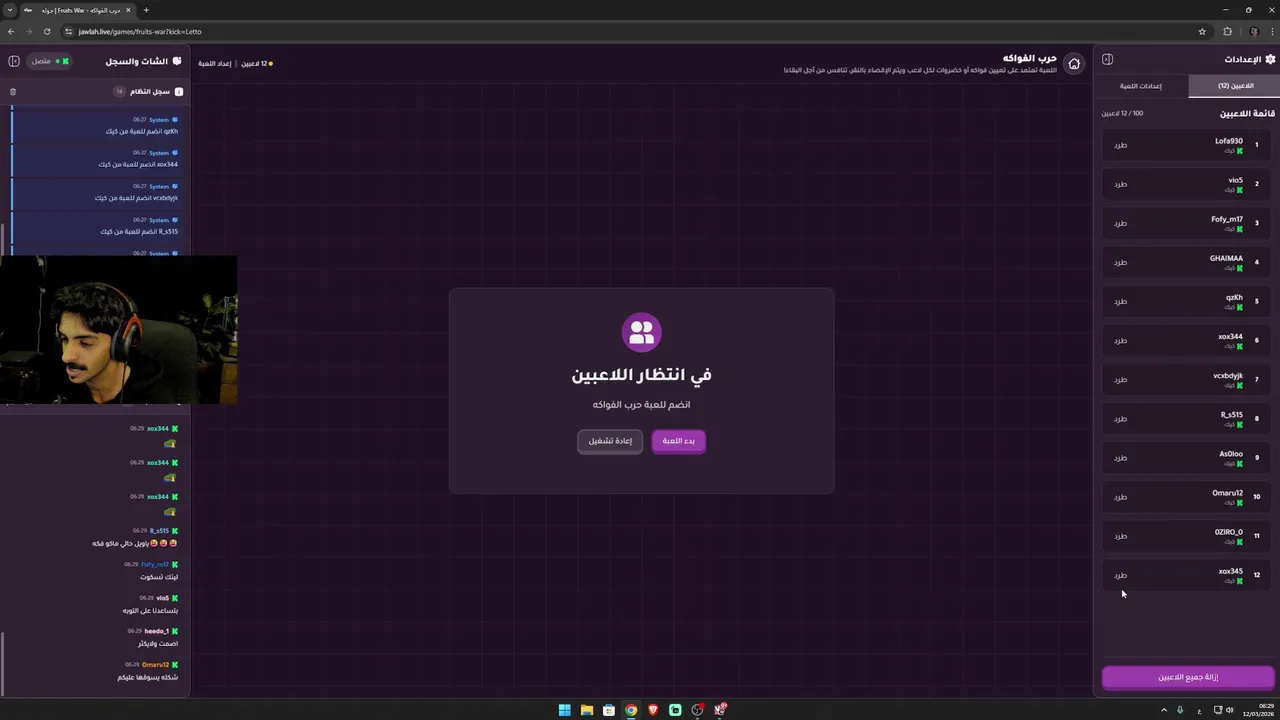Open the volume tray icon
The width and height of the screenshot is (1280, 720).
tap(1230, 710)
